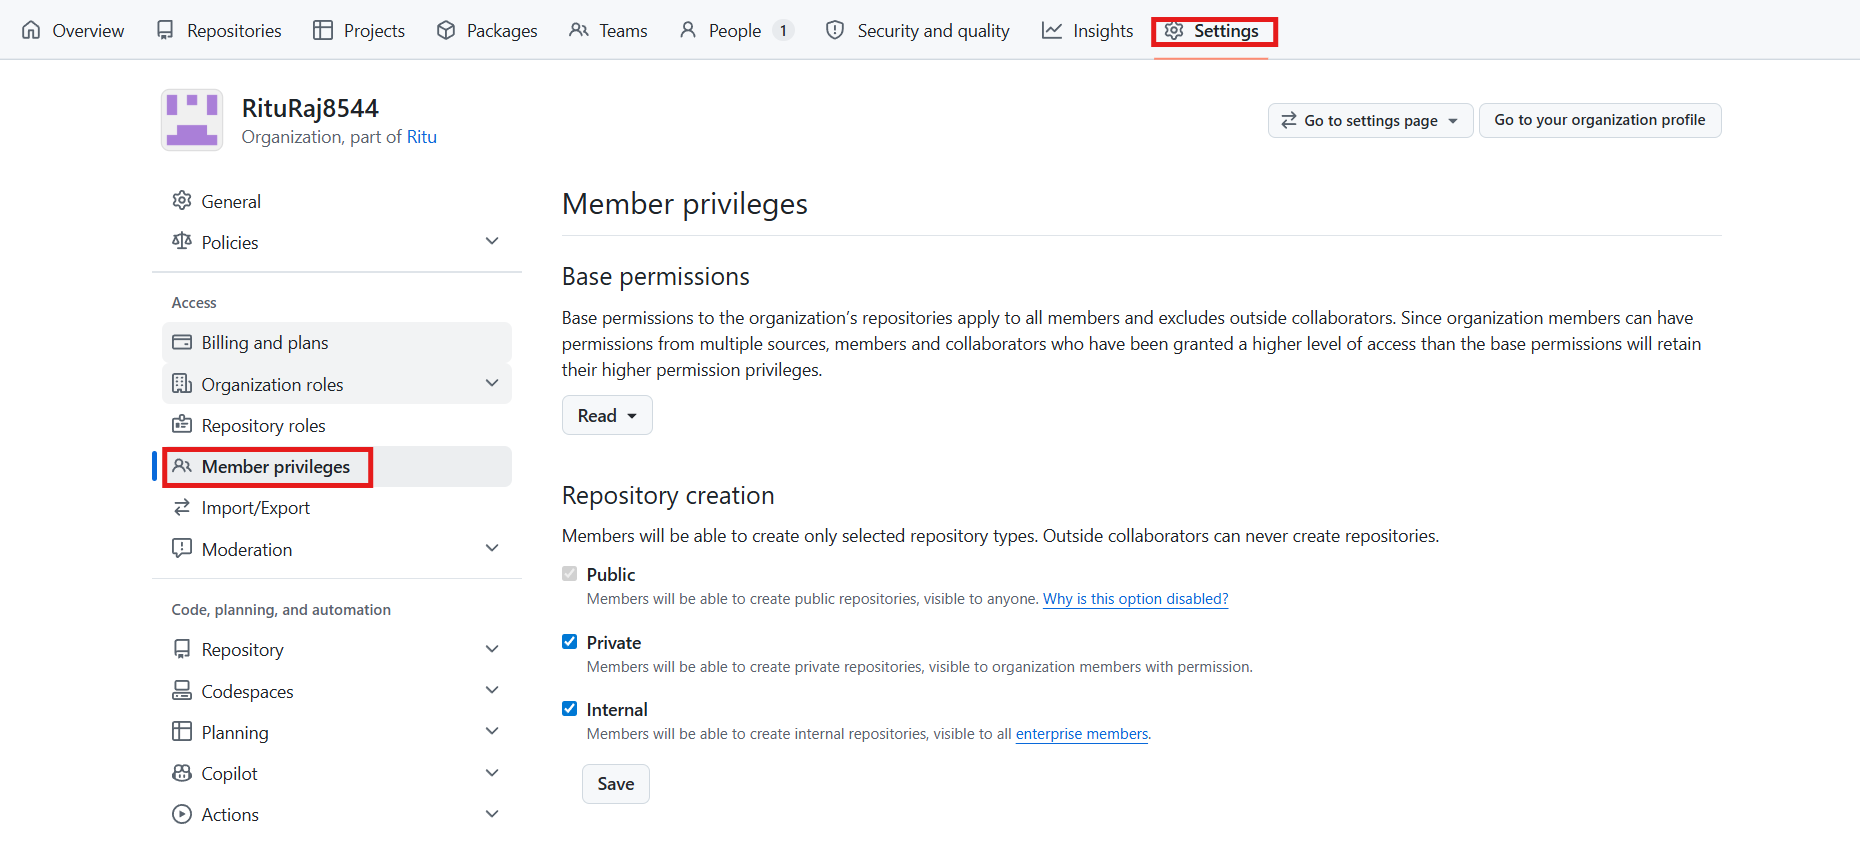Click the Actions play icon in sidebar
This screenshot has width=1860, height=841.
182,814
